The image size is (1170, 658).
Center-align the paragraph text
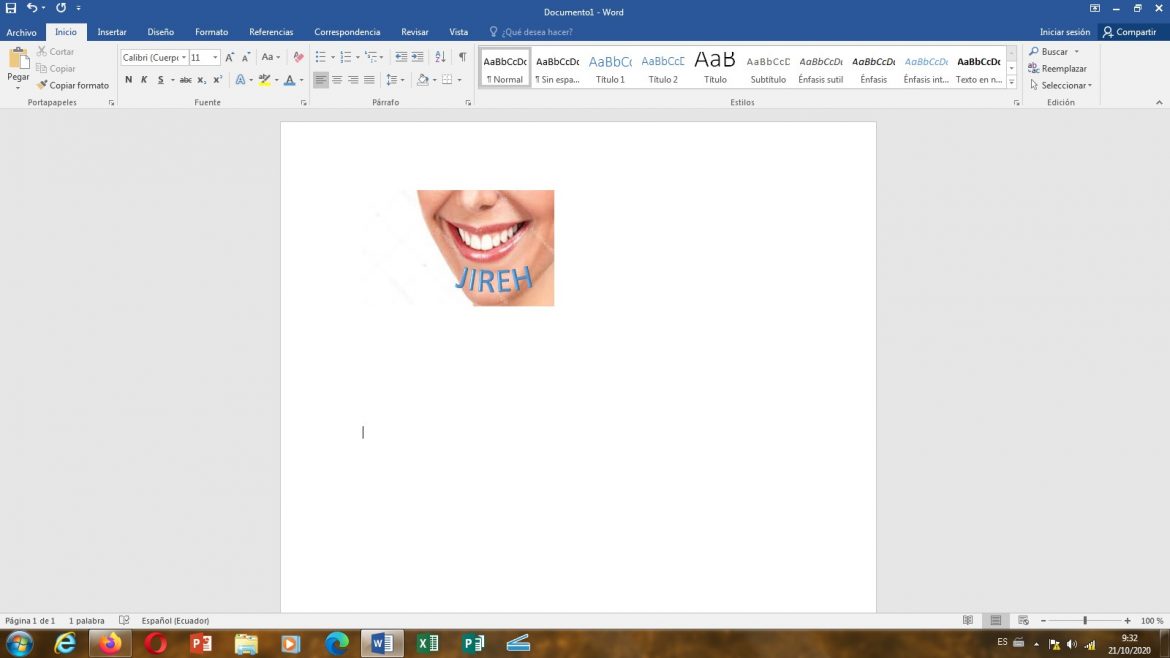point(337,80)
